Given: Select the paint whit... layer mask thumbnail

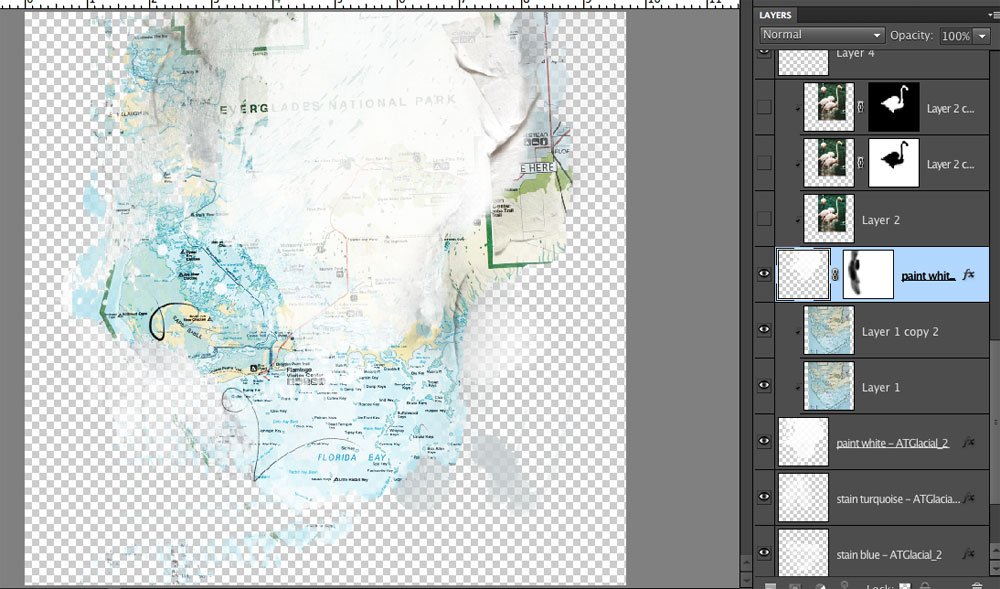Looking at the screenshot, I should 869,275.
